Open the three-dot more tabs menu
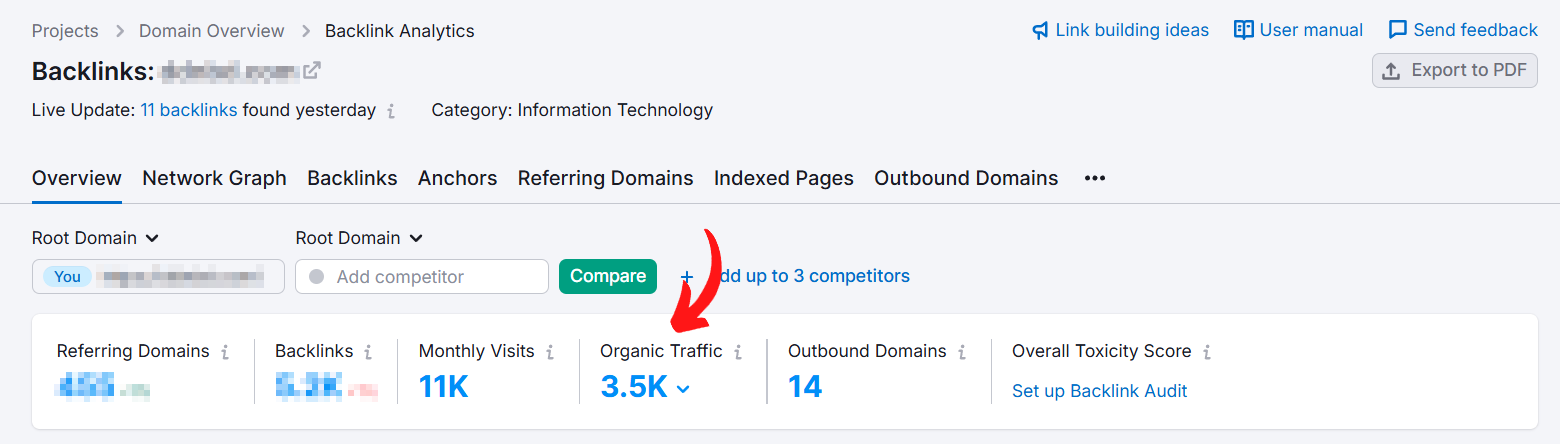Screen dimensions: 1560x444 click(1095, 178)
